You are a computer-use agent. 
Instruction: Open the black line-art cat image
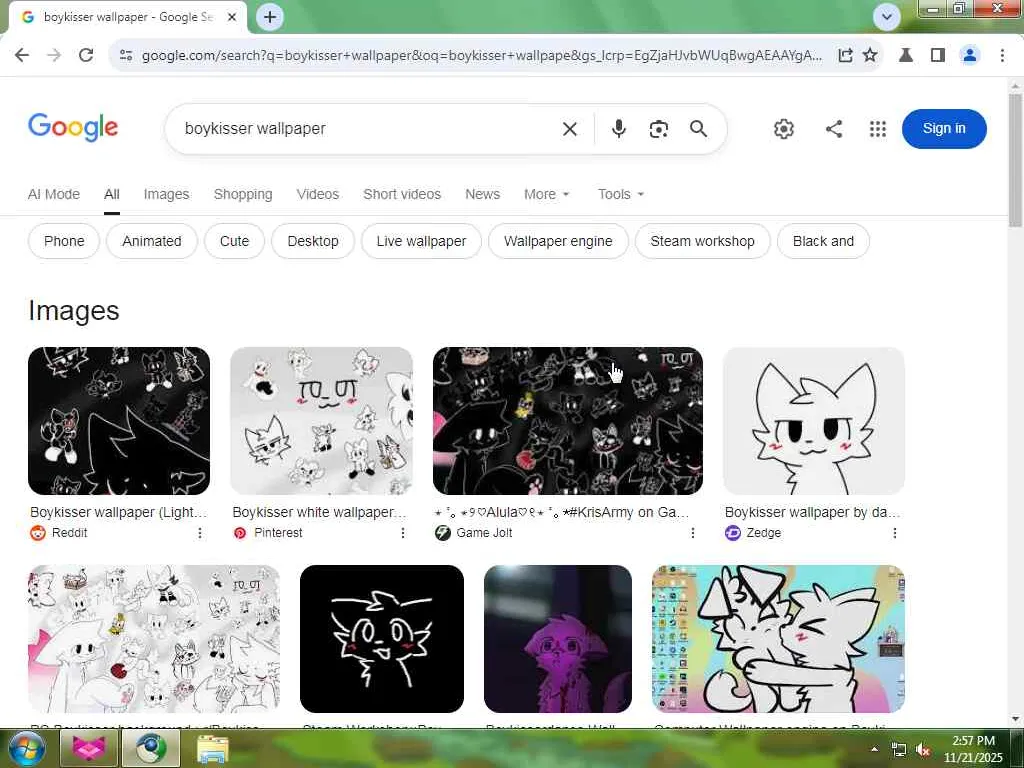(381, 639)
